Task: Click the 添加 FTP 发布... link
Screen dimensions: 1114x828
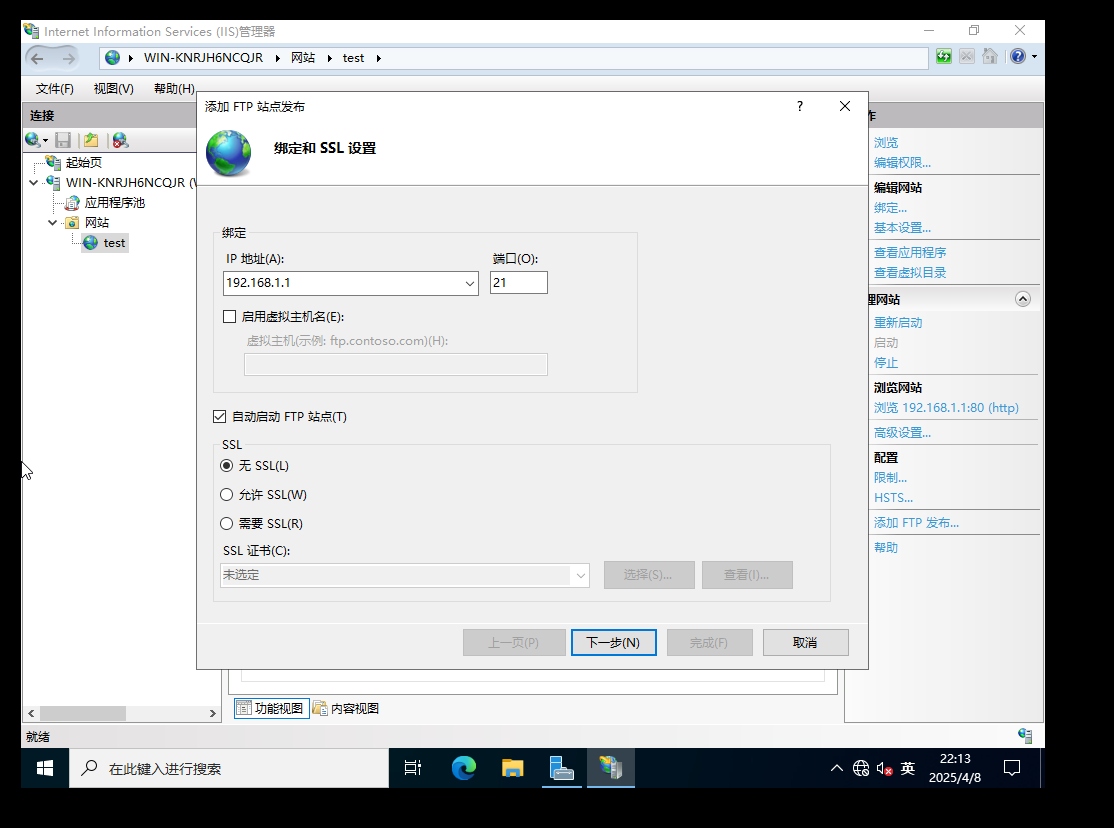Action: pos(916,523)
